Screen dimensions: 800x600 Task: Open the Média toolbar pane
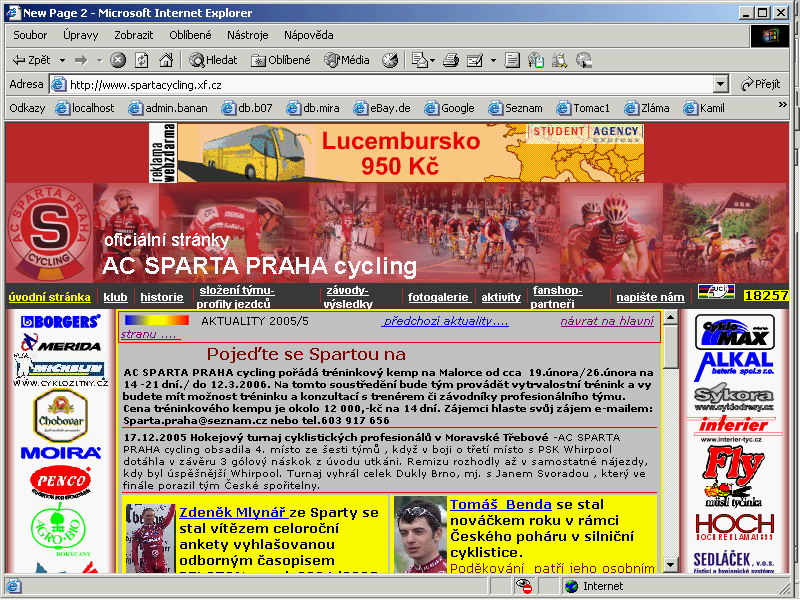(x=347, y=60)
